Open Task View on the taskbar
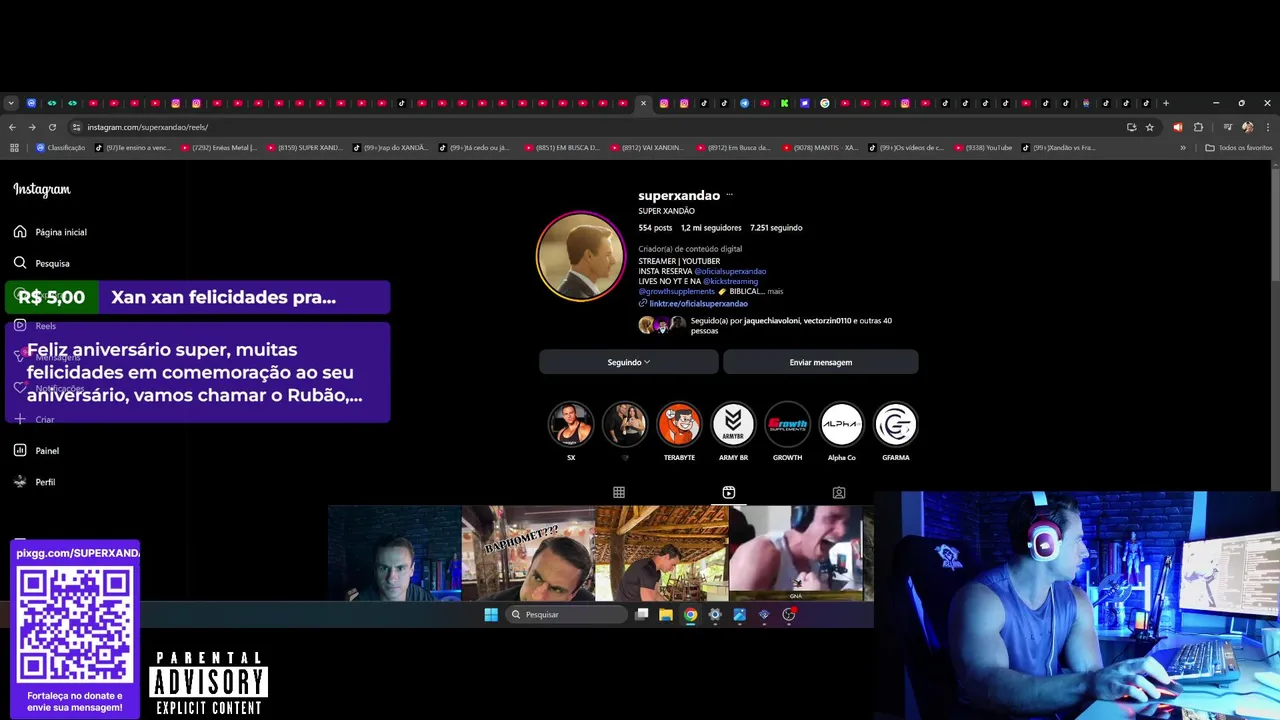 click(x=642, y=615)
